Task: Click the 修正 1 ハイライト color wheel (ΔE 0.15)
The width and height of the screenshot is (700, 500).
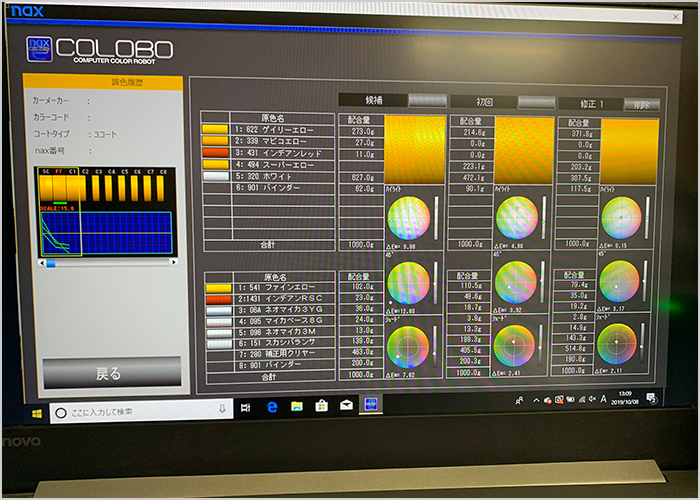Action: pyautogui.click(x=621, y=217)
